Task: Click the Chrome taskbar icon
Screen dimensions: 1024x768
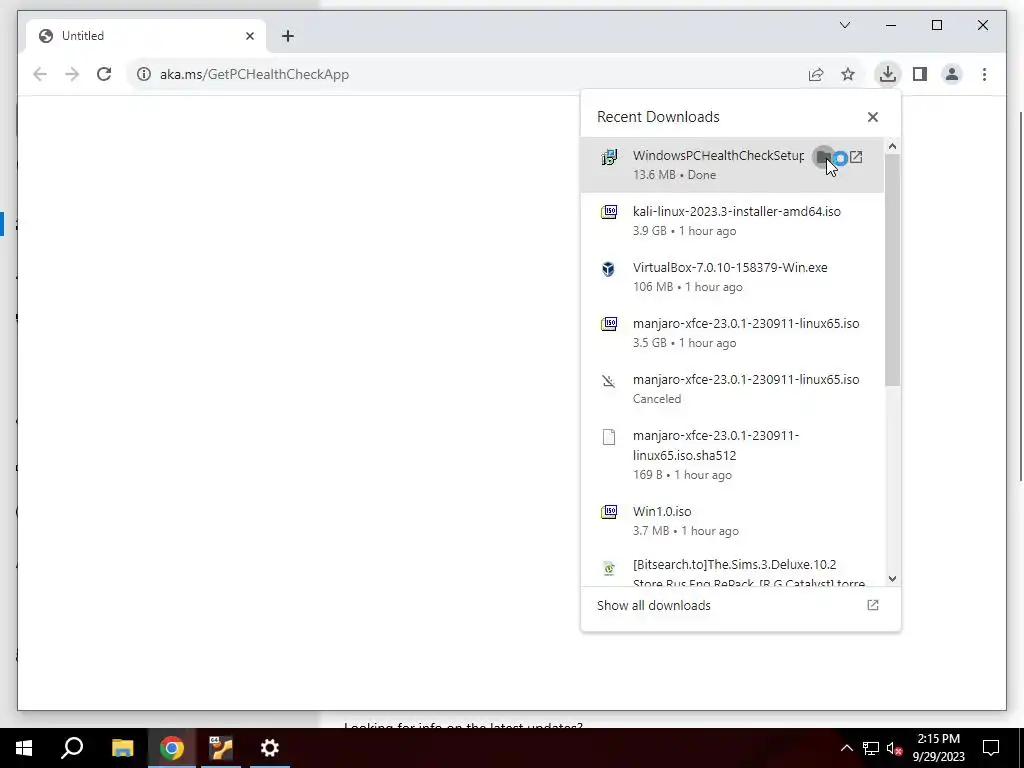Action: tap(172, 748)
